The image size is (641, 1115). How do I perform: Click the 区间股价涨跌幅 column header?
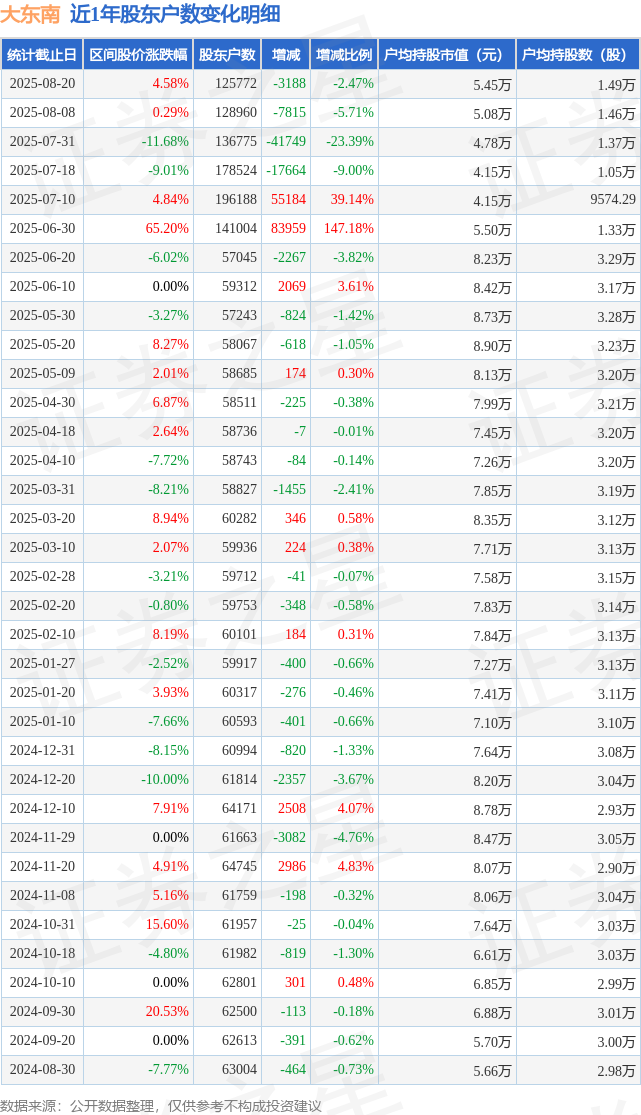click(138, 55)
